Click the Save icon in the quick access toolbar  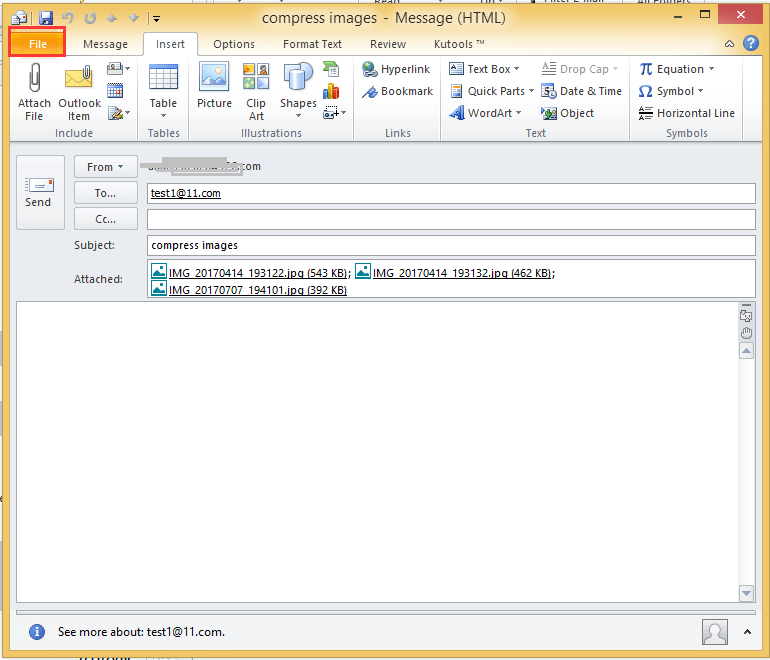pos(46,18)
